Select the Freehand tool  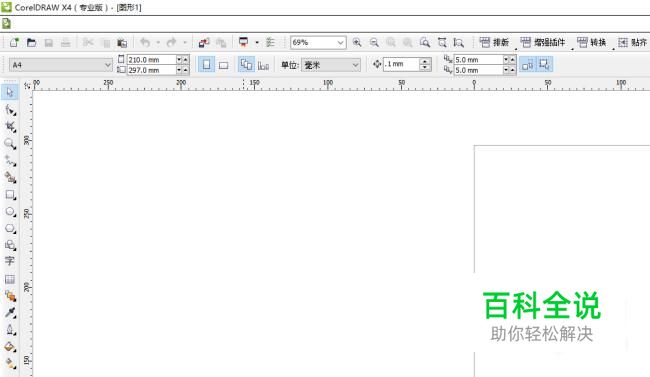point(10,161)
